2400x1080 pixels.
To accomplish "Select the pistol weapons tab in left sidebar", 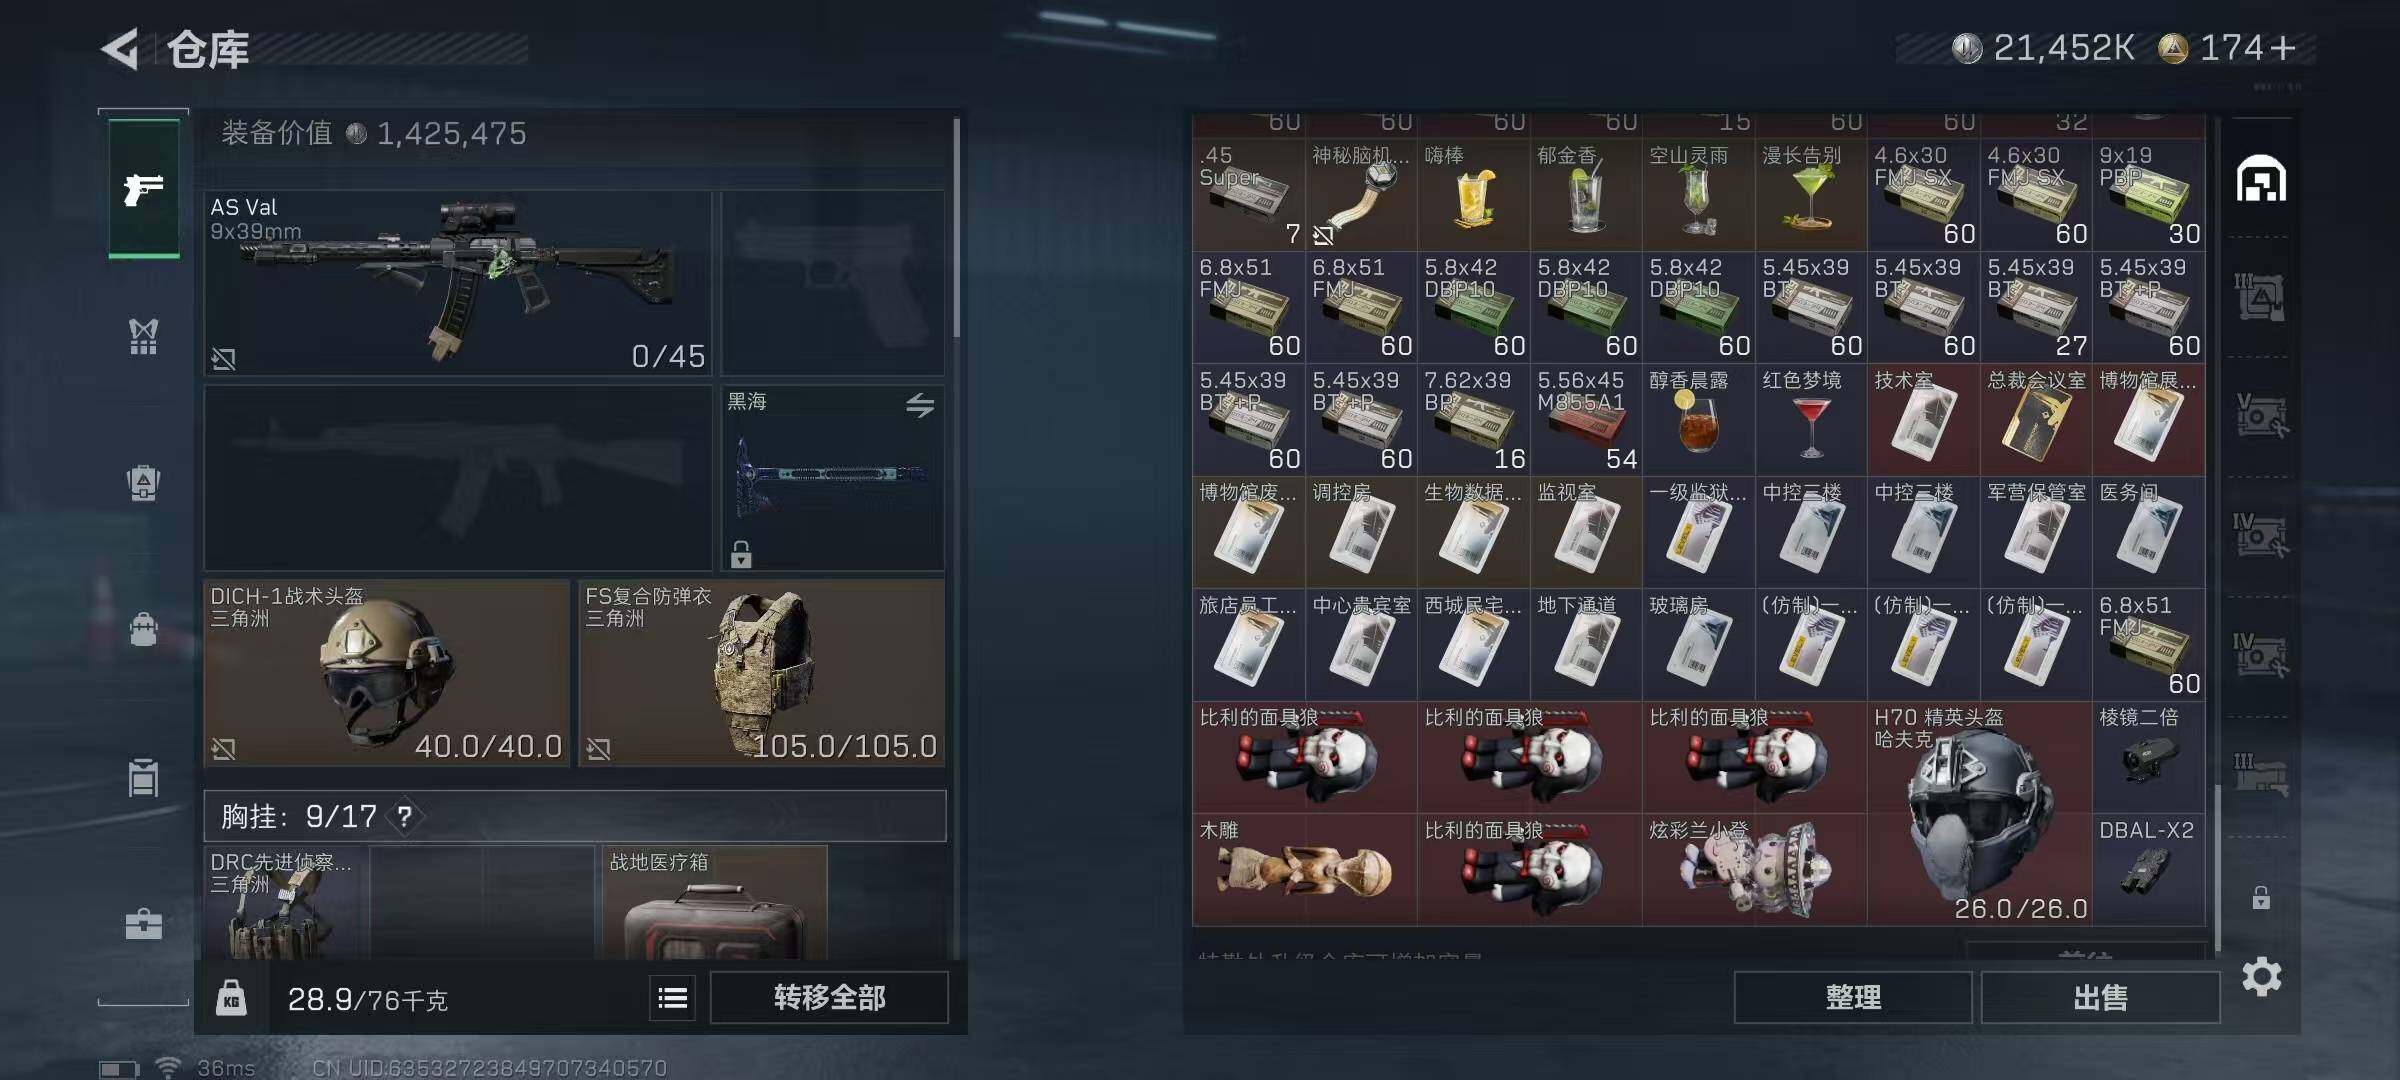I will (144, 188).
